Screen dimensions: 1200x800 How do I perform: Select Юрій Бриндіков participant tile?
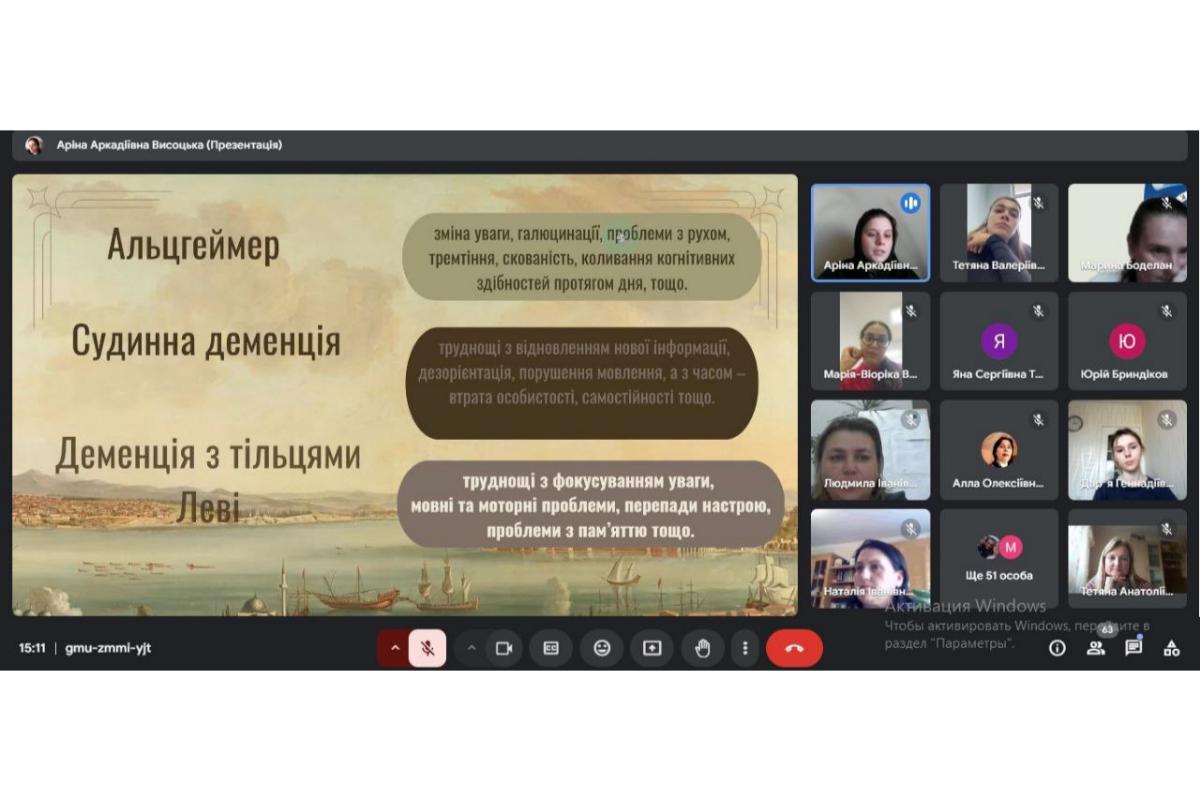(1127, 341)
